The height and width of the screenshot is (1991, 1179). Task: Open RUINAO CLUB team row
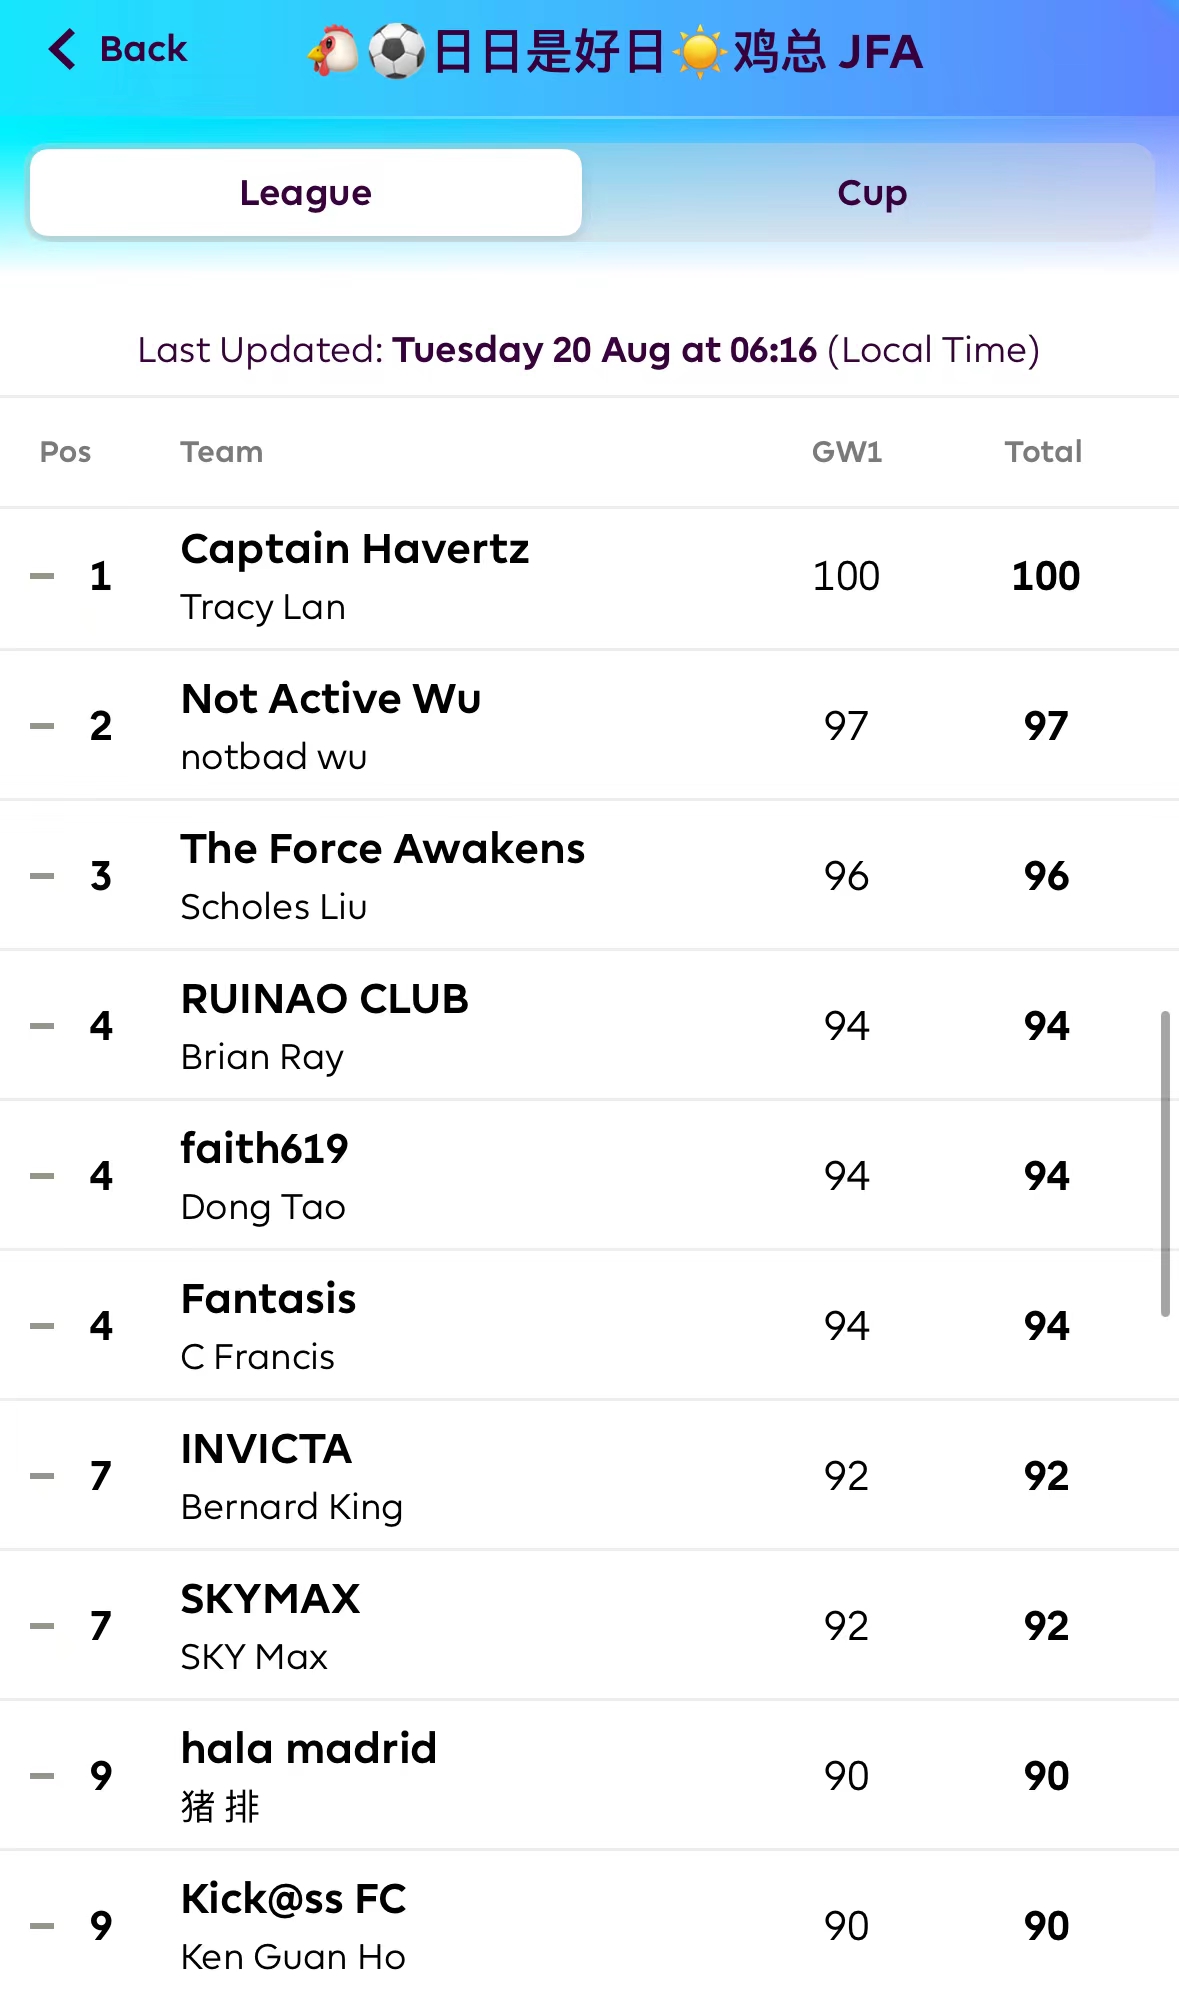point(325,999)
